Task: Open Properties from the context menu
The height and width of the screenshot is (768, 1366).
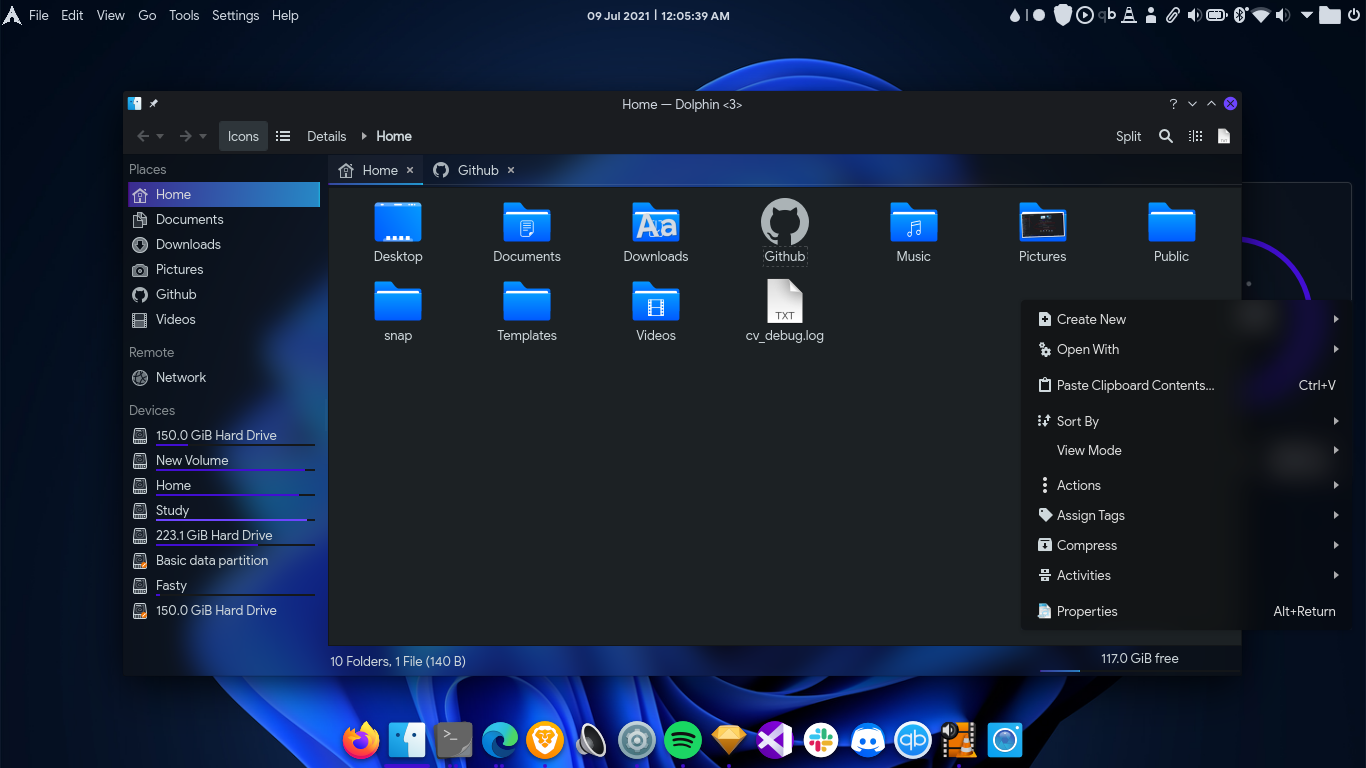Action: click(x=1186, y=611)
